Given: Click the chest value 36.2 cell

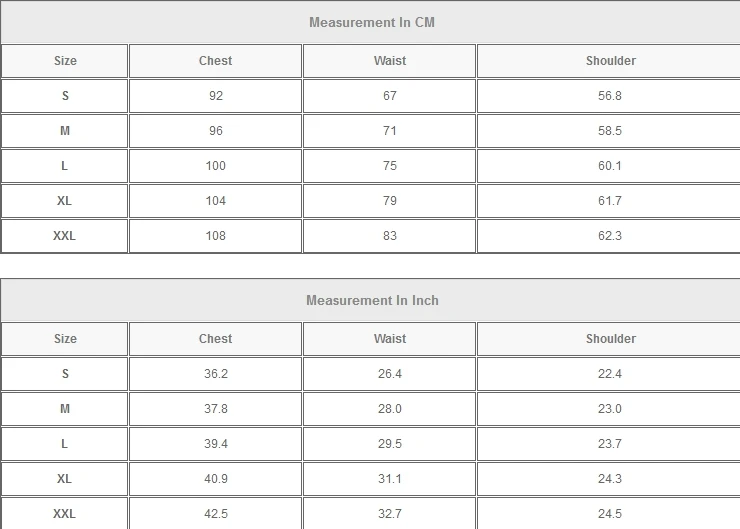Looking at the screenshot, I should (215, 374).
